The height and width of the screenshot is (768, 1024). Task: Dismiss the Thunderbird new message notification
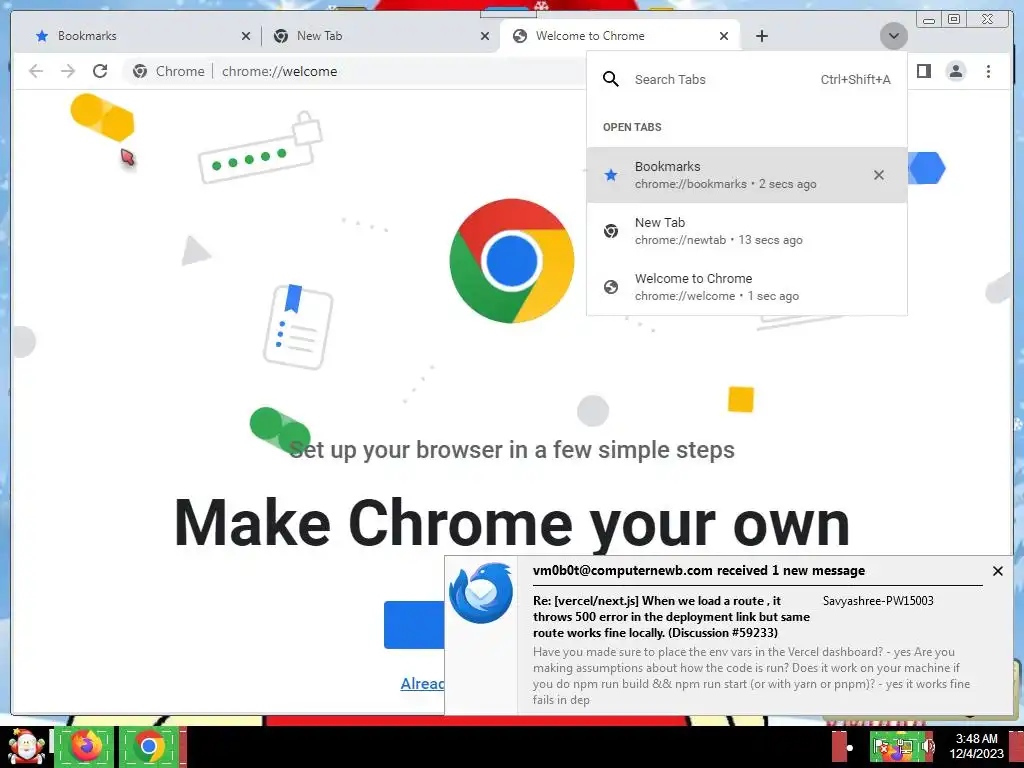pyautogui.click(x=998, y=571)
